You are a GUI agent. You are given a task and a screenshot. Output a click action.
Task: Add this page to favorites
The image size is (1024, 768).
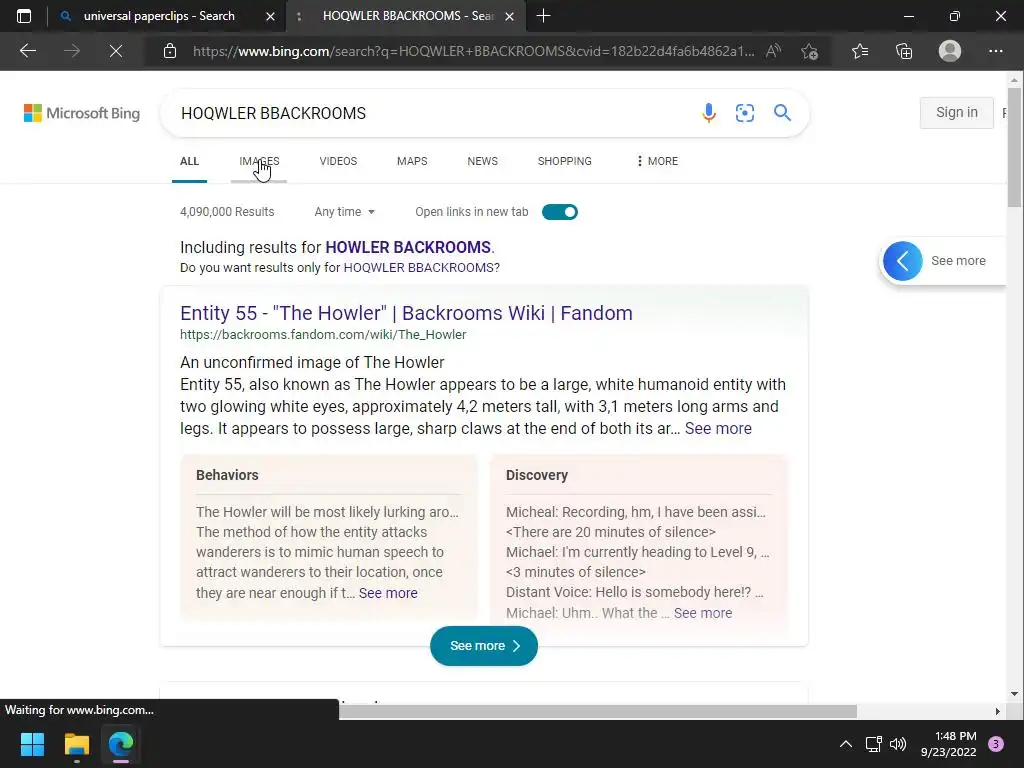[810, 51]
